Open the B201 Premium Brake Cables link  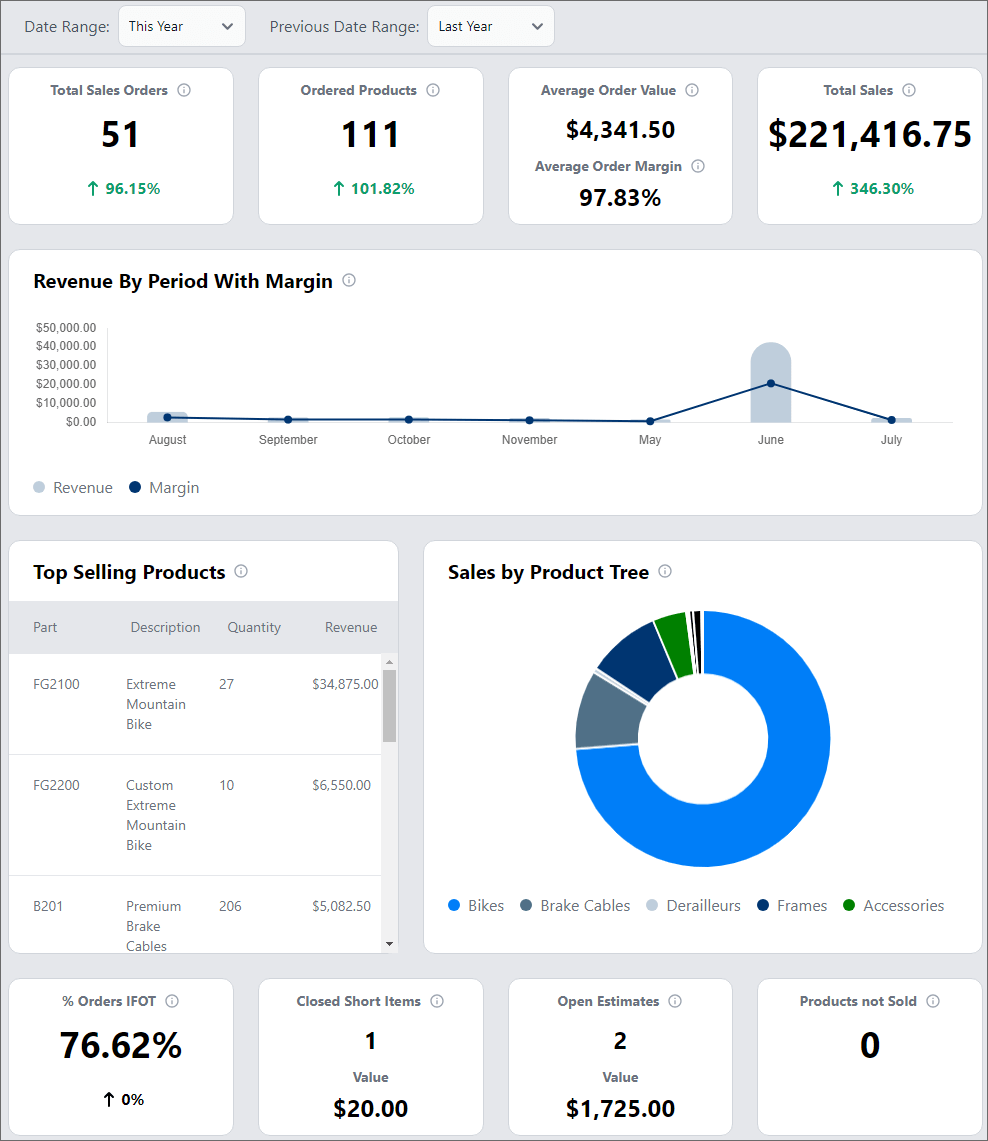coord(46,905)
